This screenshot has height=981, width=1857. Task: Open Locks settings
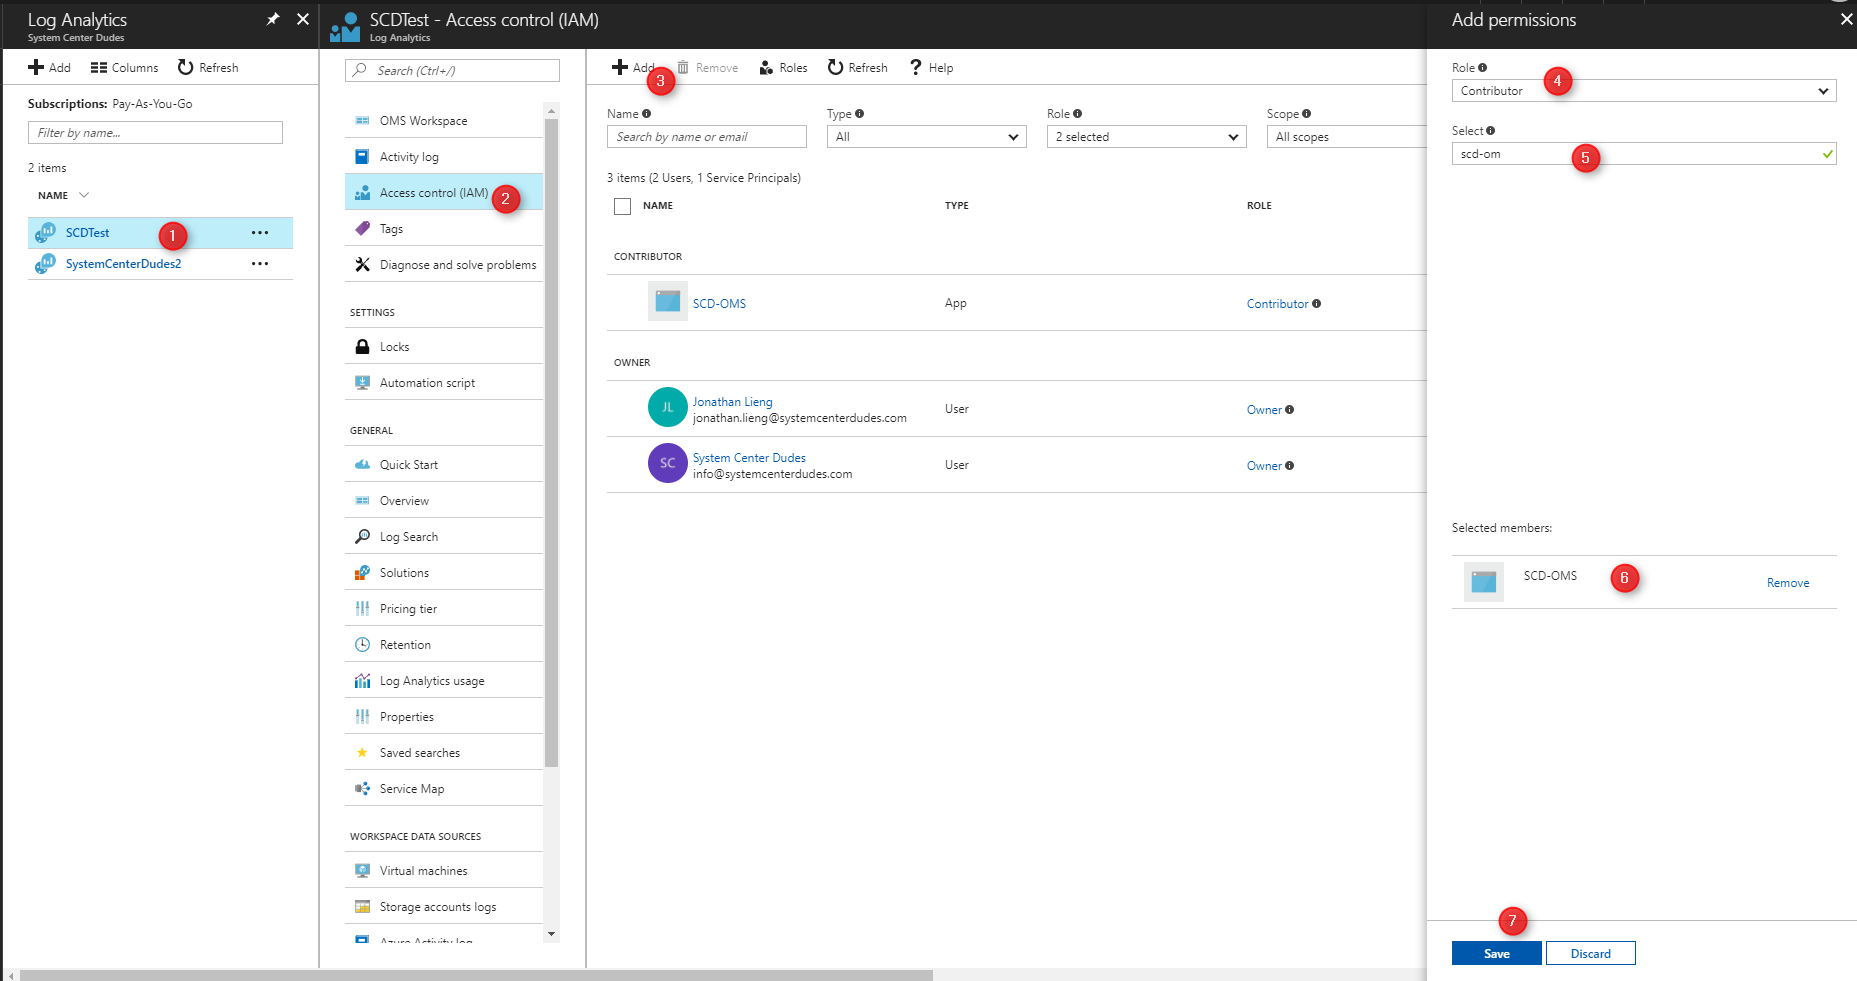coord(444,347)
